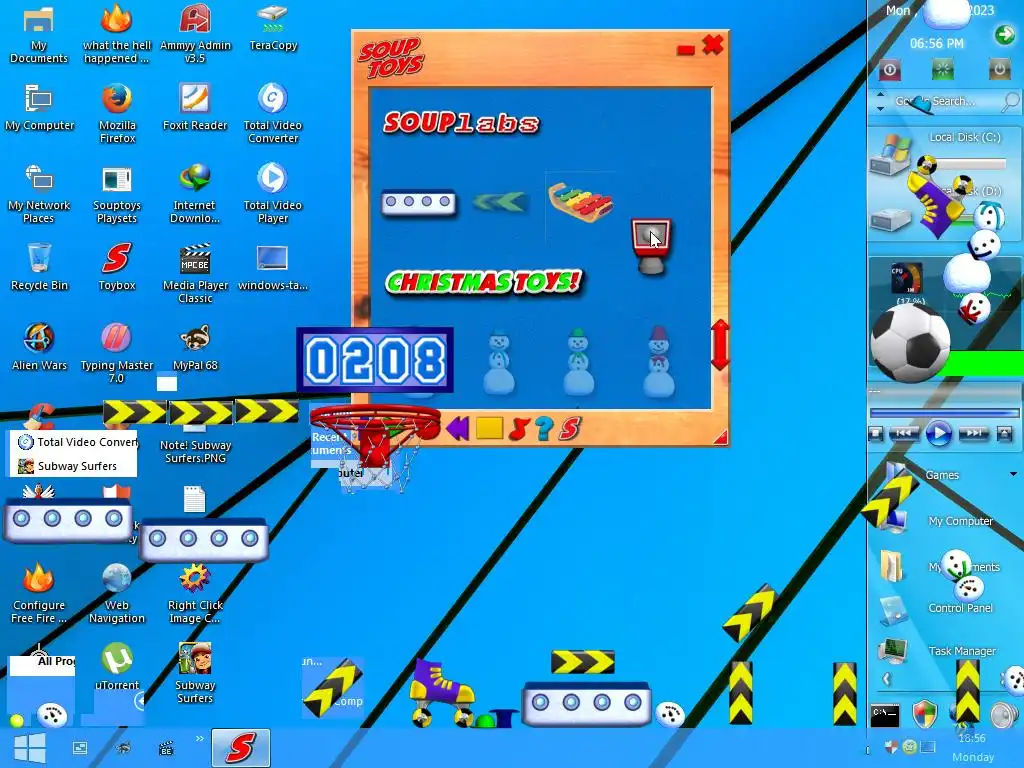Open Souptoys Playsets desktop icon

(x=117, y=195)
